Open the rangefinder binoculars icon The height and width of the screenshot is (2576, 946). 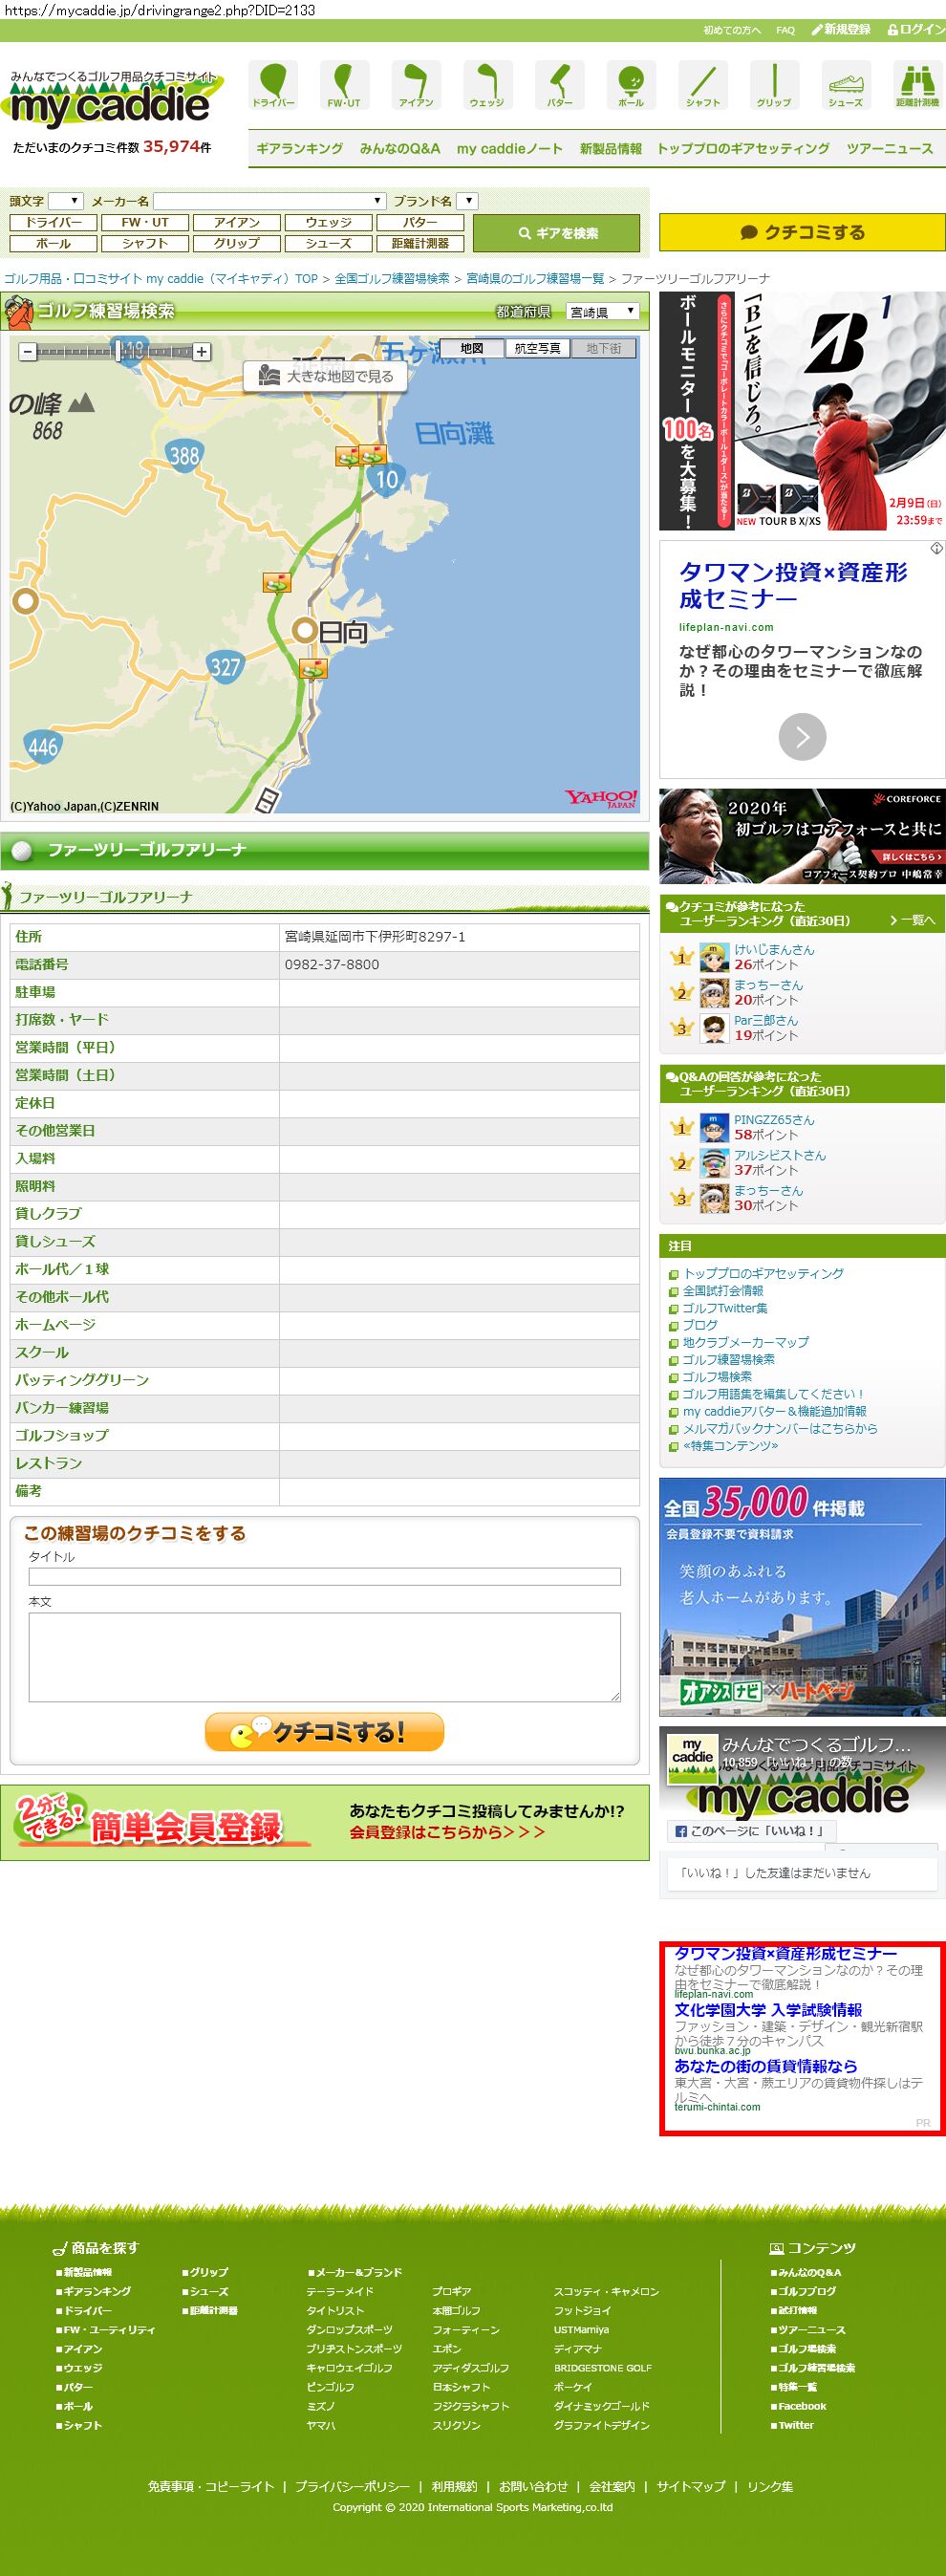(916, 85)
